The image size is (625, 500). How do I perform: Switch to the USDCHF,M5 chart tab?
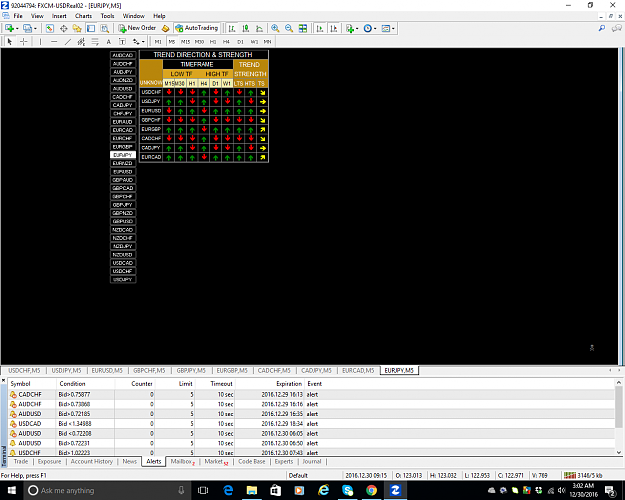point(24,370)
